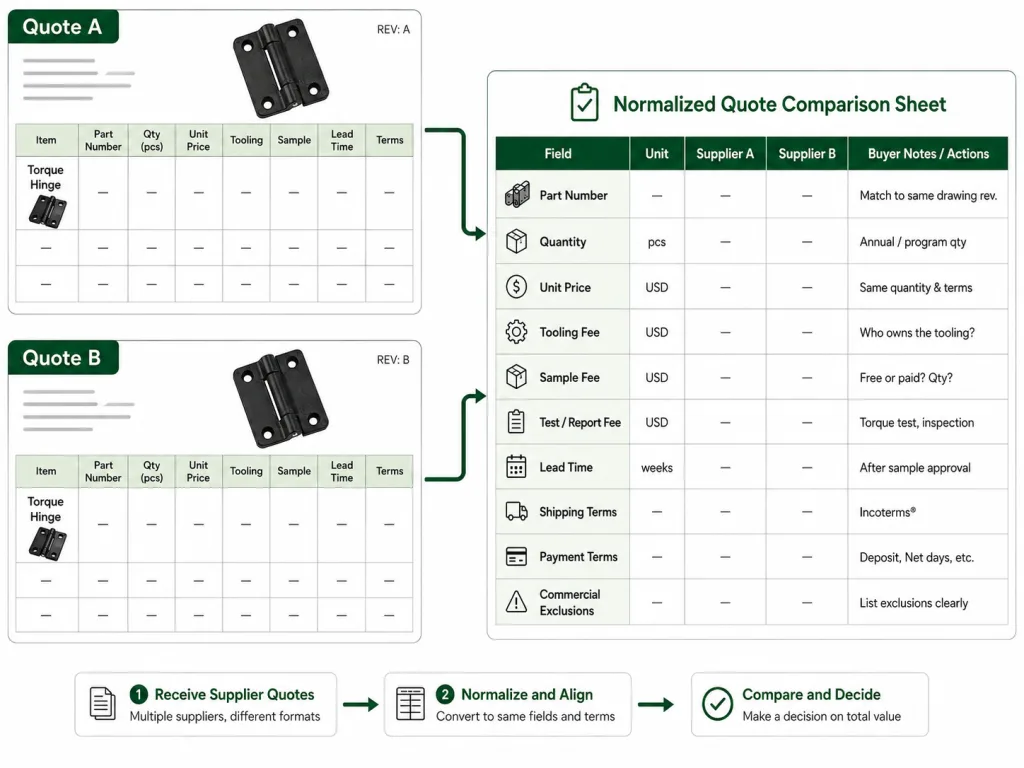Viewport: 1024px width, 768px height.
Task: Click the Normalized Quote Comparison Sheet title
Action: (779, 104)
